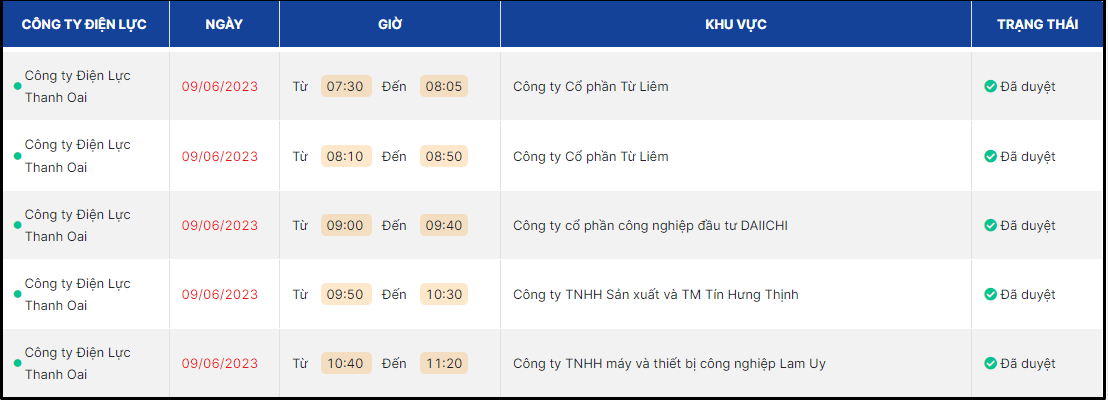Click the green dot in the 07:30 row
Viewport: 1108px width, 400px height.
17,87
